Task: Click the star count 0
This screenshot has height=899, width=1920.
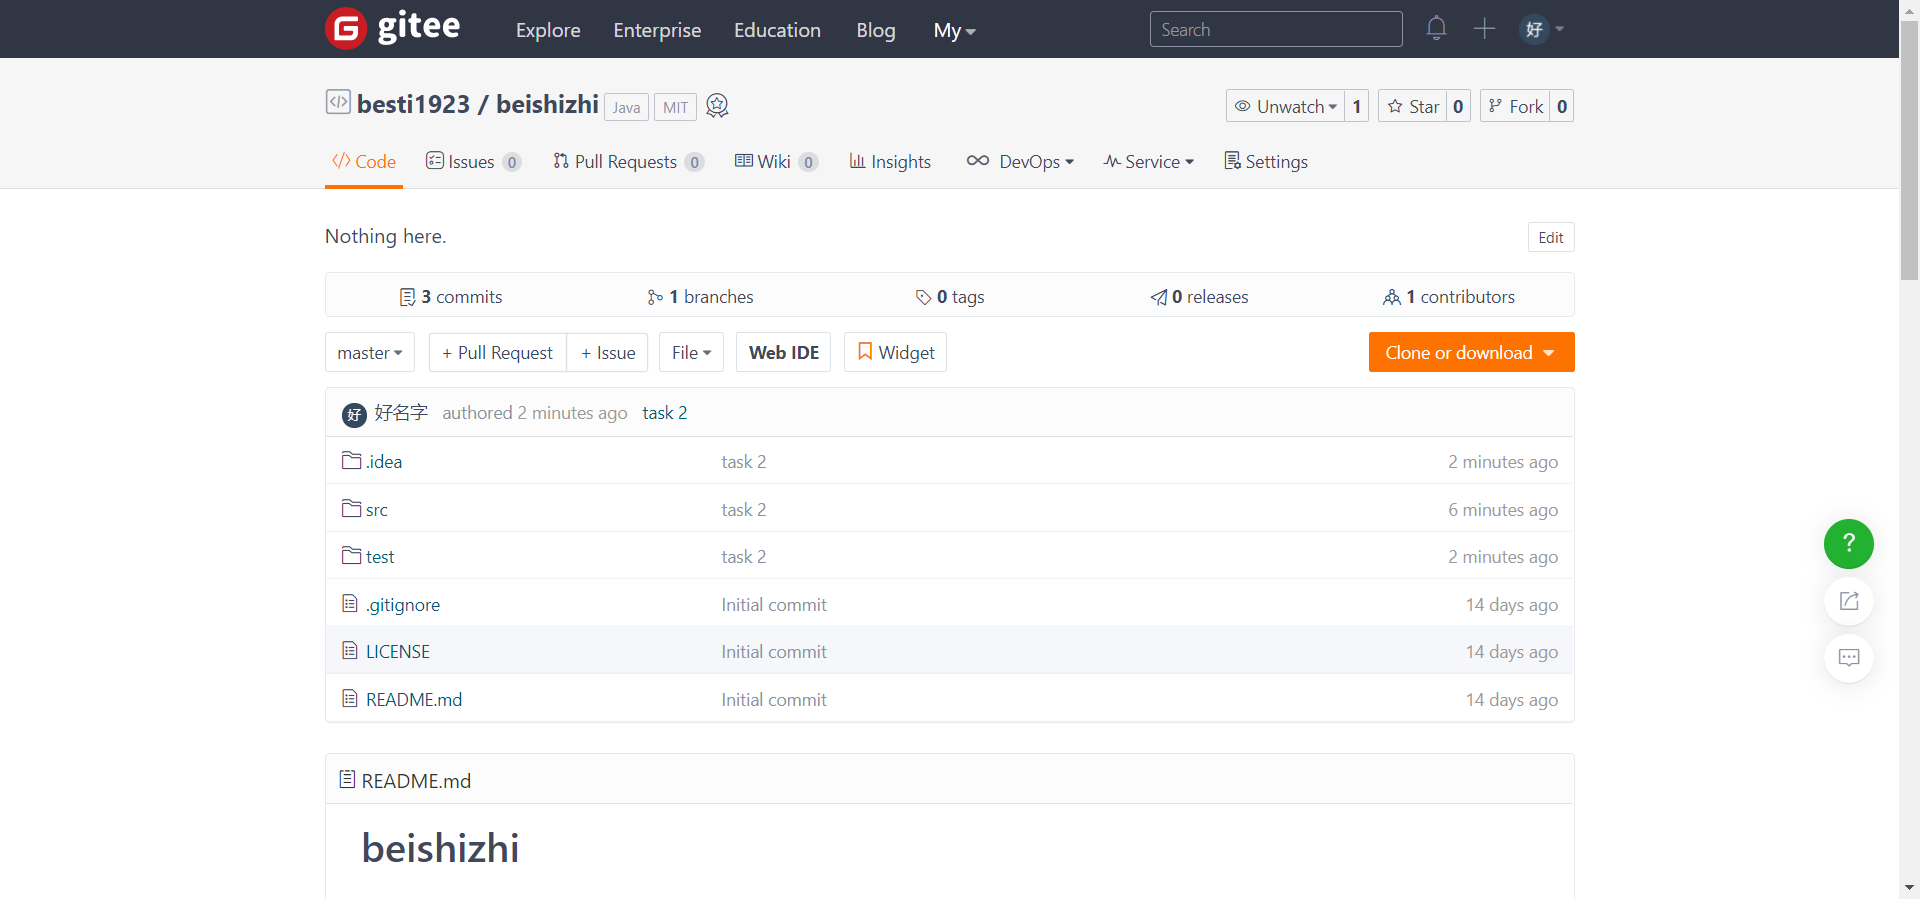Action: pos(1458,106)
